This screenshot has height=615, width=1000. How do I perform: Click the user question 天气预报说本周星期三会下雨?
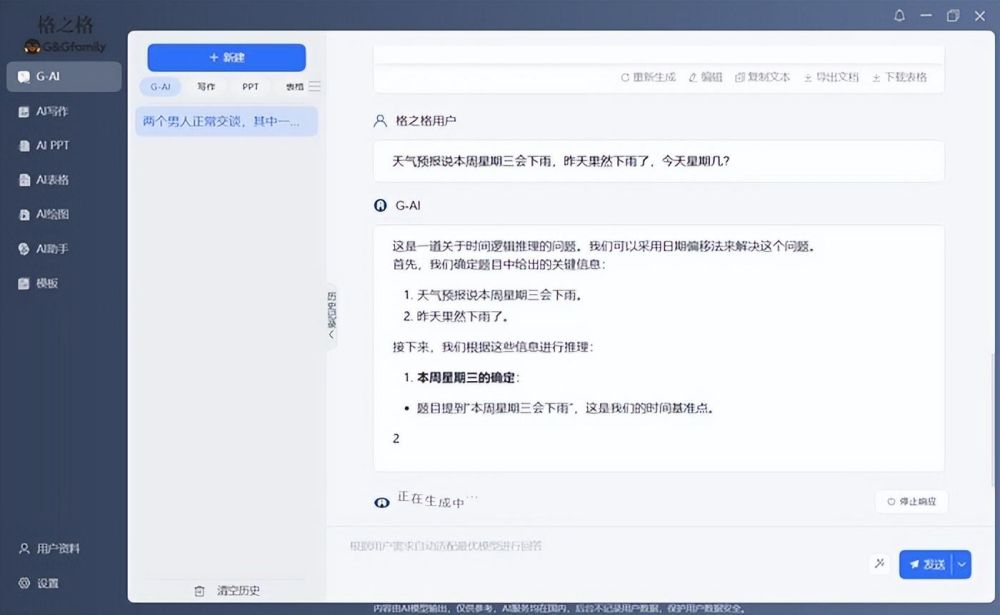(561, 161)
